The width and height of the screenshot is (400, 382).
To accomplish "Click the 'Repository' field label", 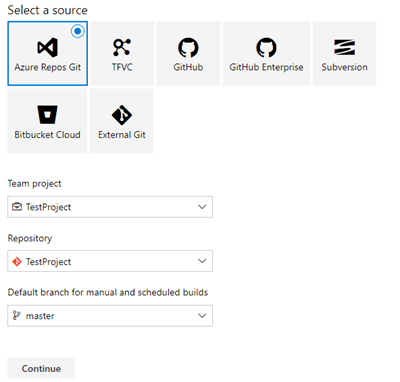I will click(30, 238).
